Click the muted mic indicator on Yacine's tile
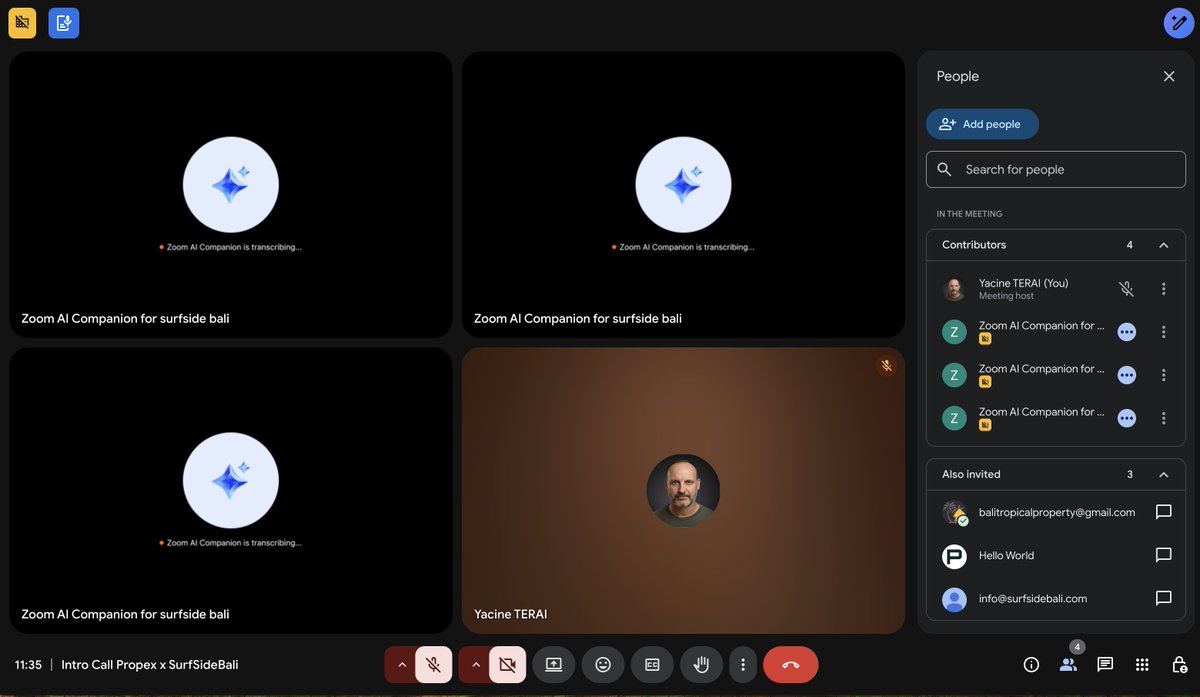The image size is (1200, 697). pos(885,366)
